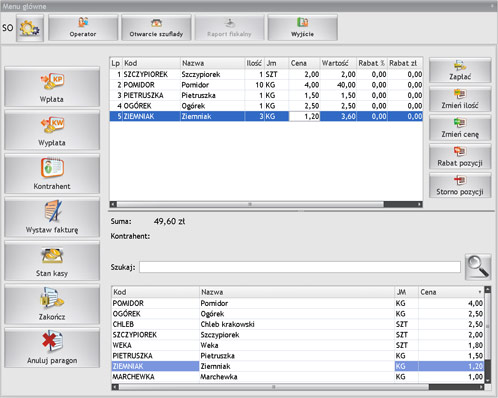Click the JM header in product list
This screenshot has height=398, width=498.
[406, 292]
